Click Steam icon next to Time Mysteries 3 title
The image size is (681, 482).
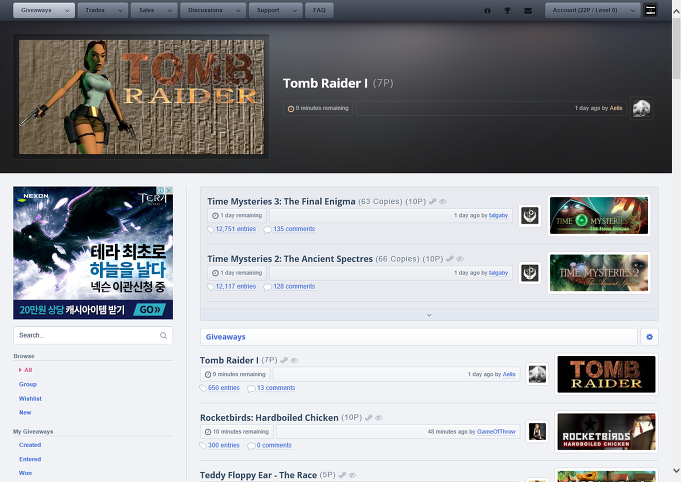coord(433,201)
